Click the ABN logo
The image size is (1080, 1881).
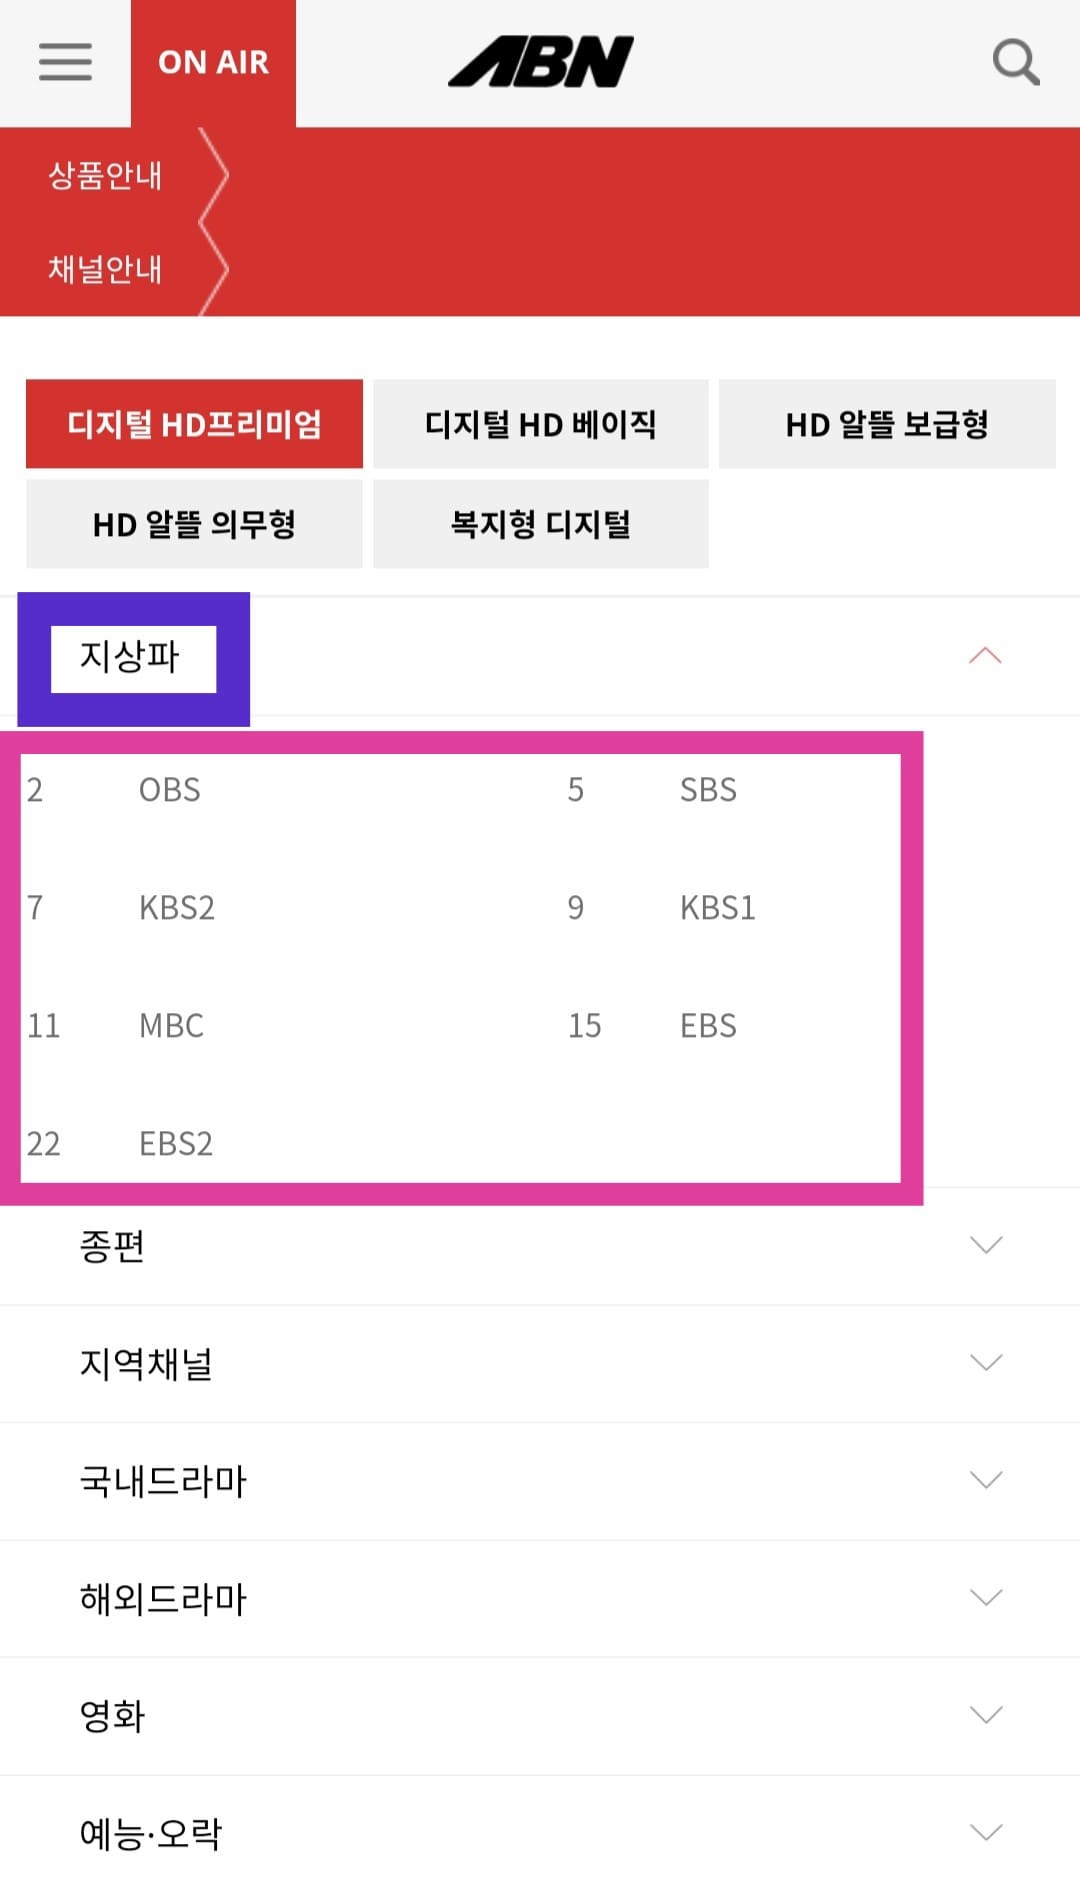pyautogui.click(x=540, y=62)
